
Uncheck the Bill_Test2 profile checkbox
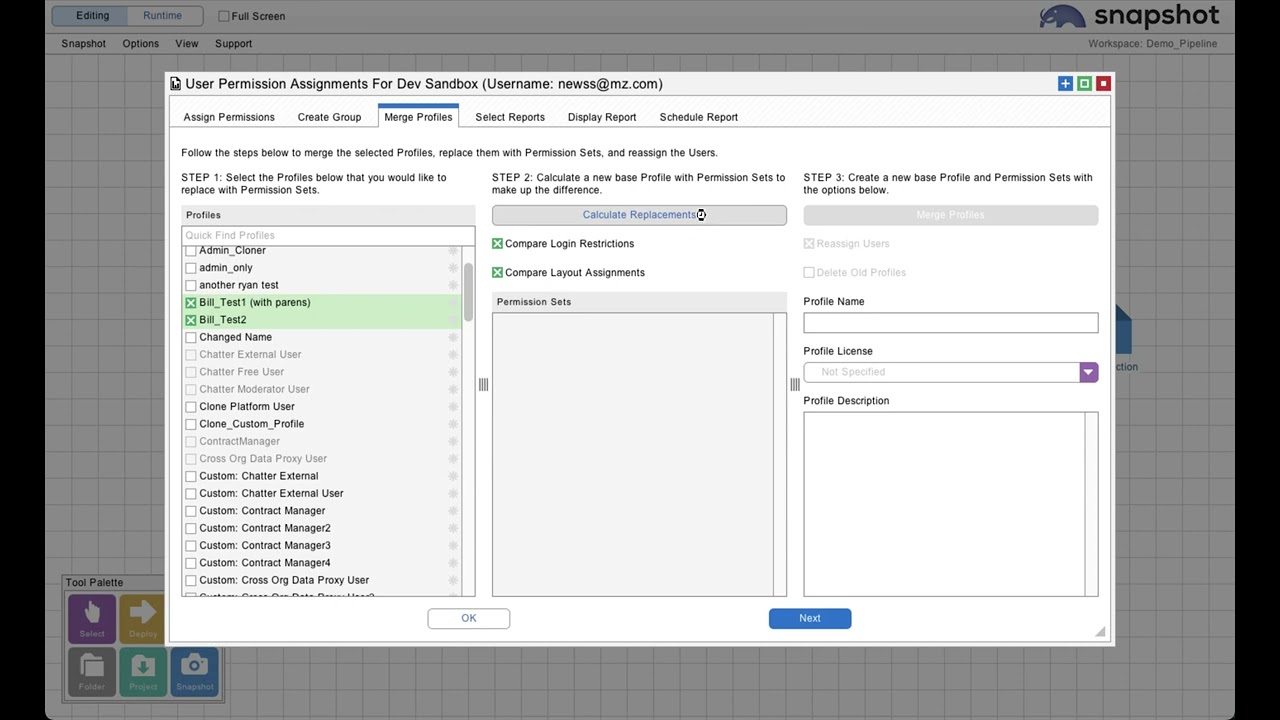(x=191, y=320)
